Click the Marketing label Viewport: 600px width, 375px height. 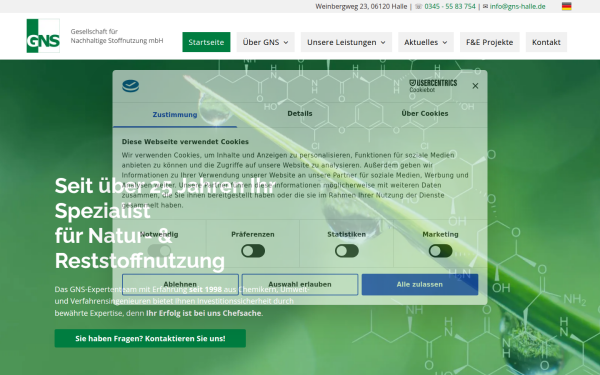pos(440,234)
